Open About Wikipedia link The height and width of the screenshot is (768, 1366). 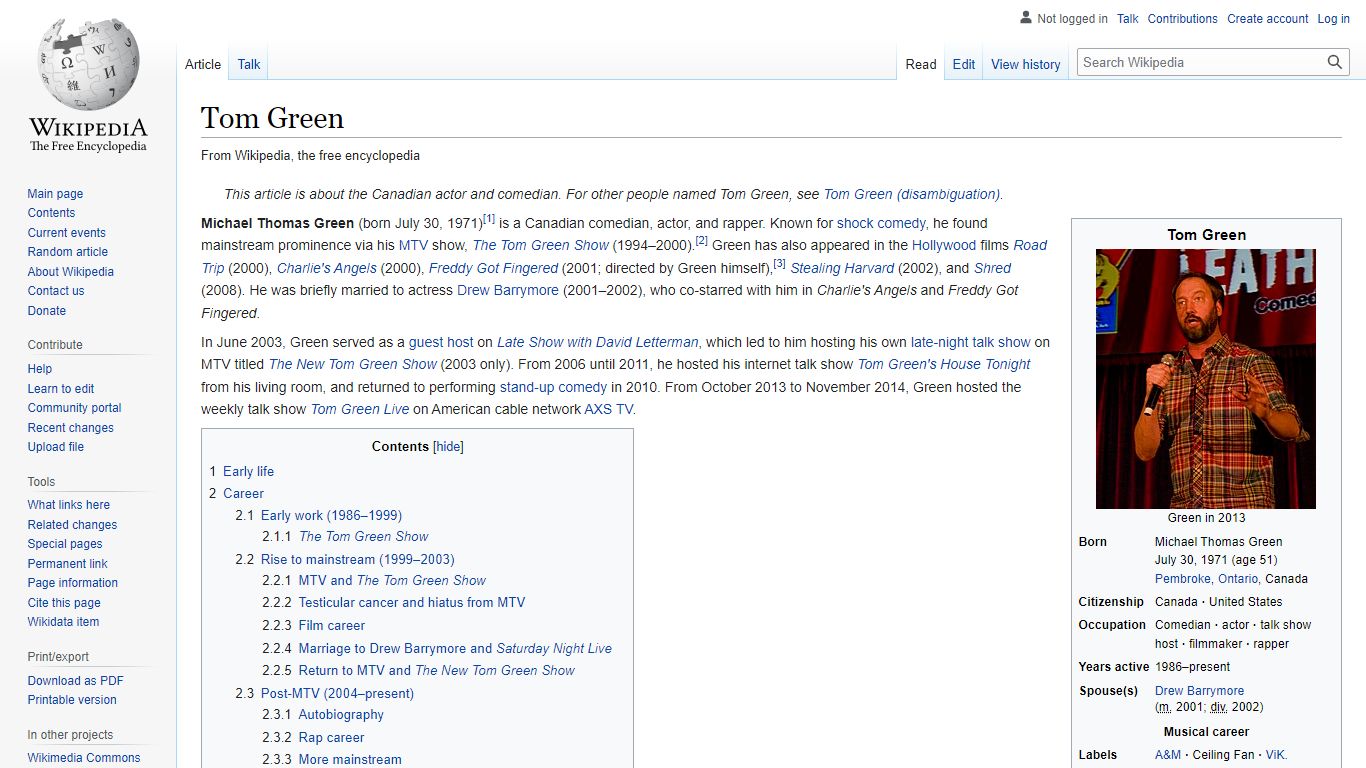pyautogui.click(x=71, y=272)
